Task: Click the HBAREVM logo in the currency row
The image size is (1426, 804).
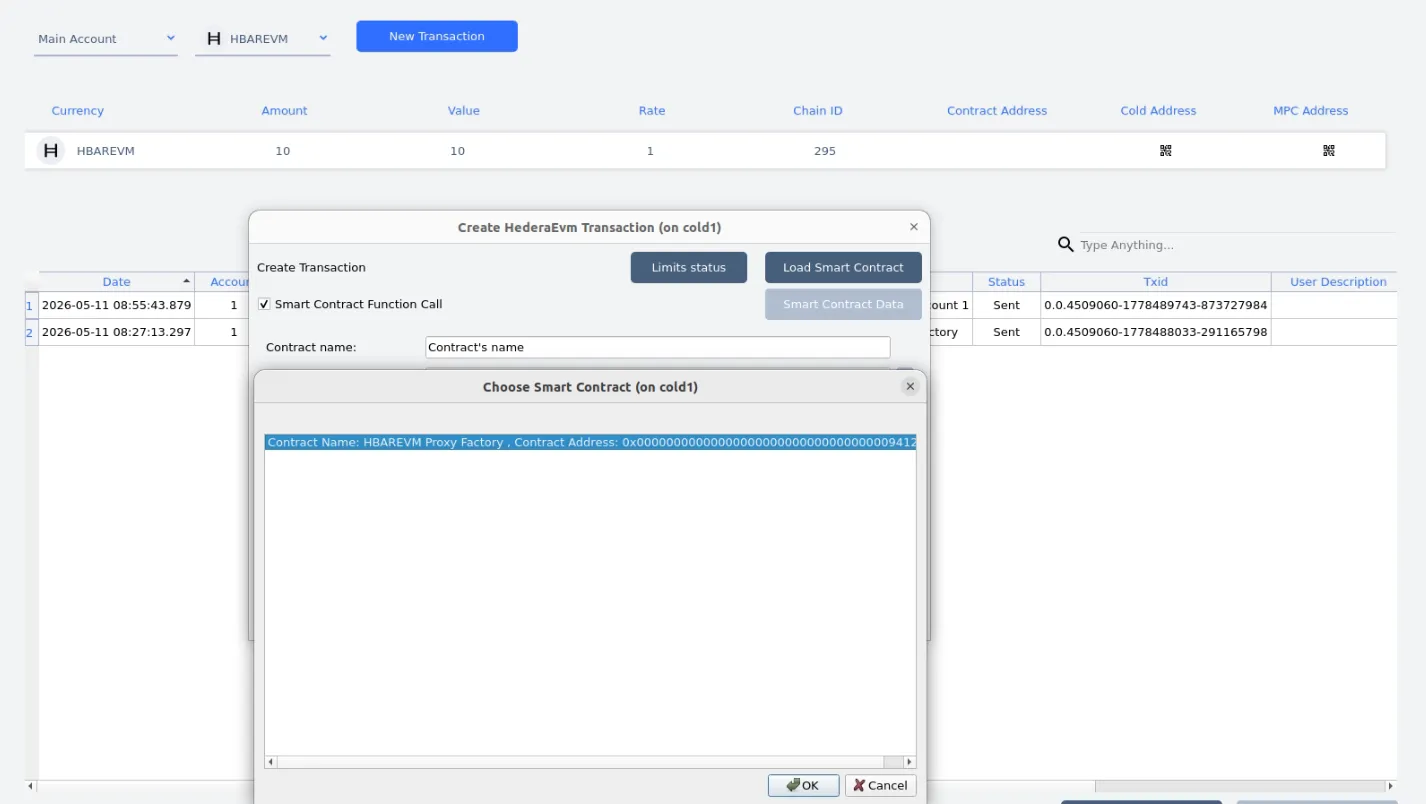Action: tap(50, 151)
